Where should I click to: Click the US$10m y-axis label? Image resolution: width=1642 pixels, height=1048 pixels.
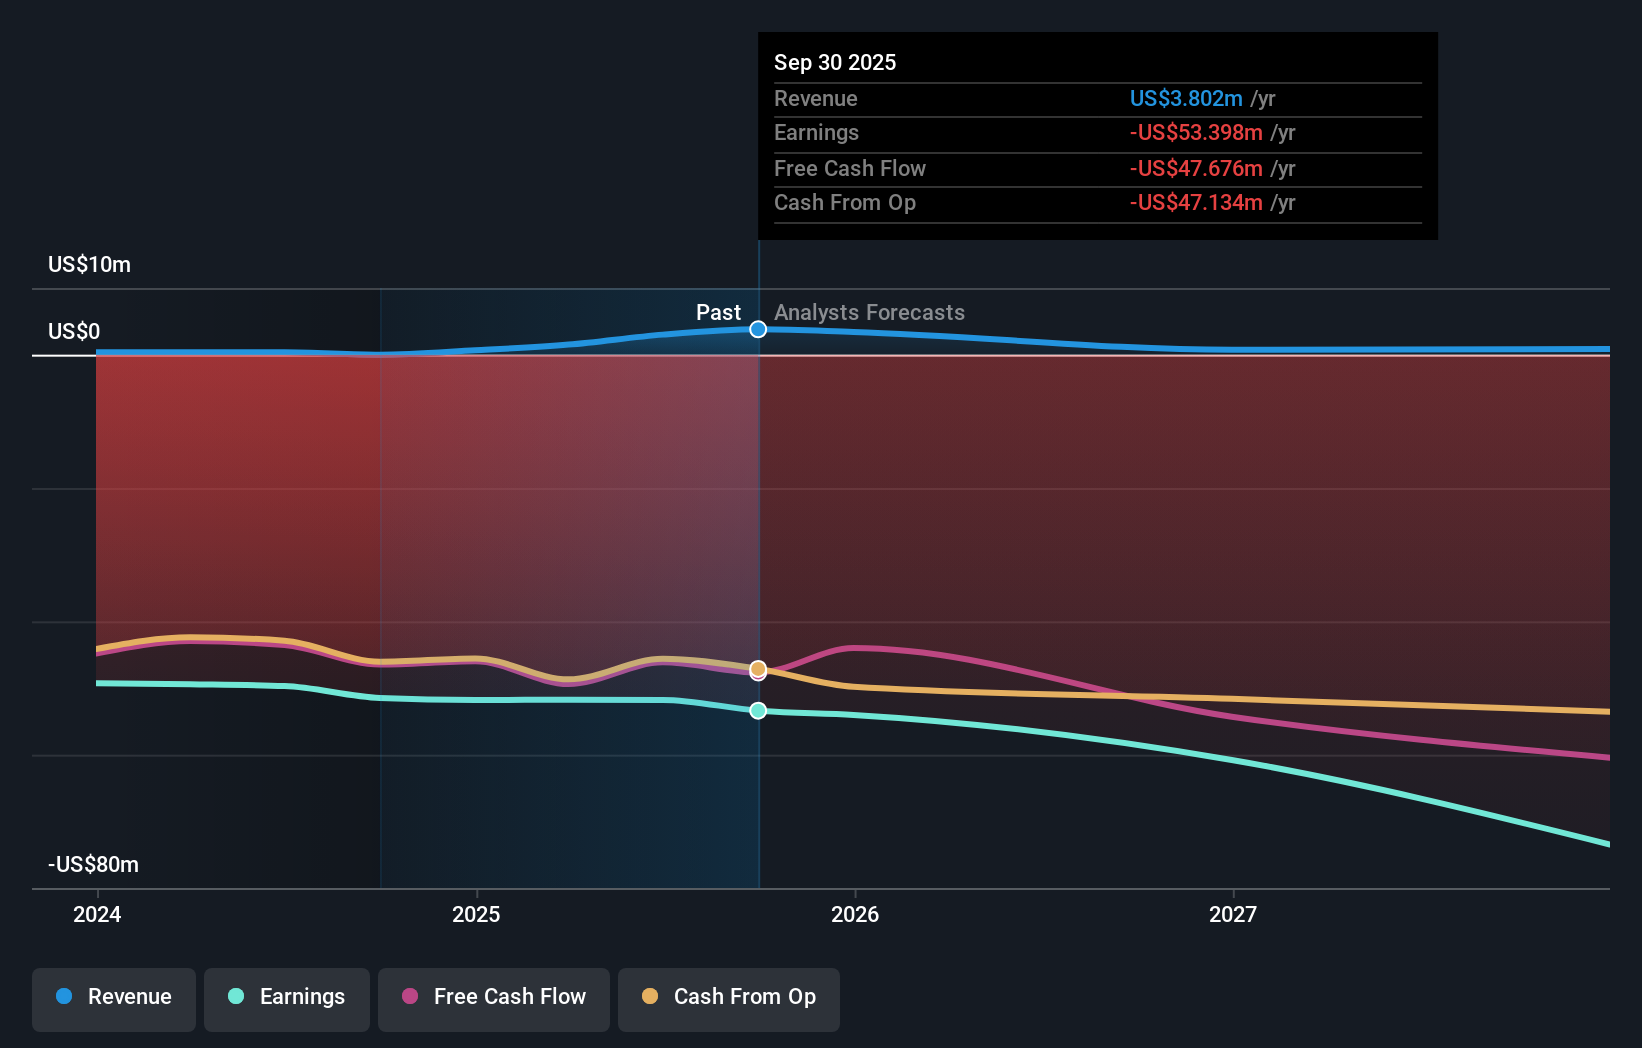(90, 264)
